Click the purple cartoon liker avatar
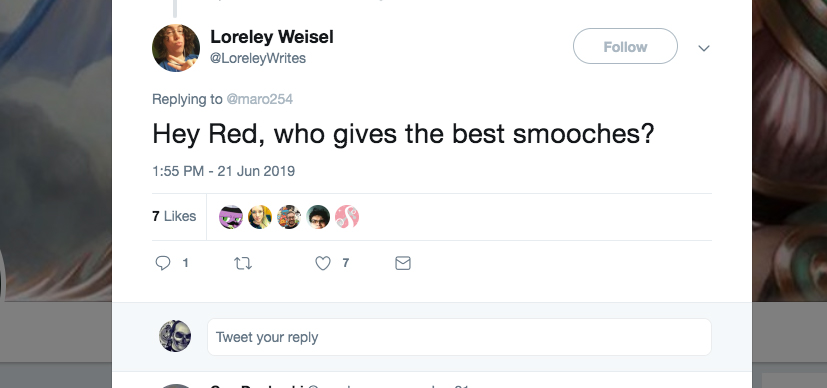The image size is (827, 388). click(231, 217)
